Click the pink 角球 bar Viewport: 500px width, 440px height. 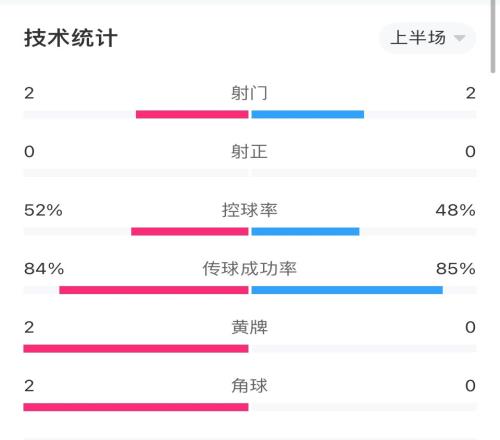click(x=136, y=407)
